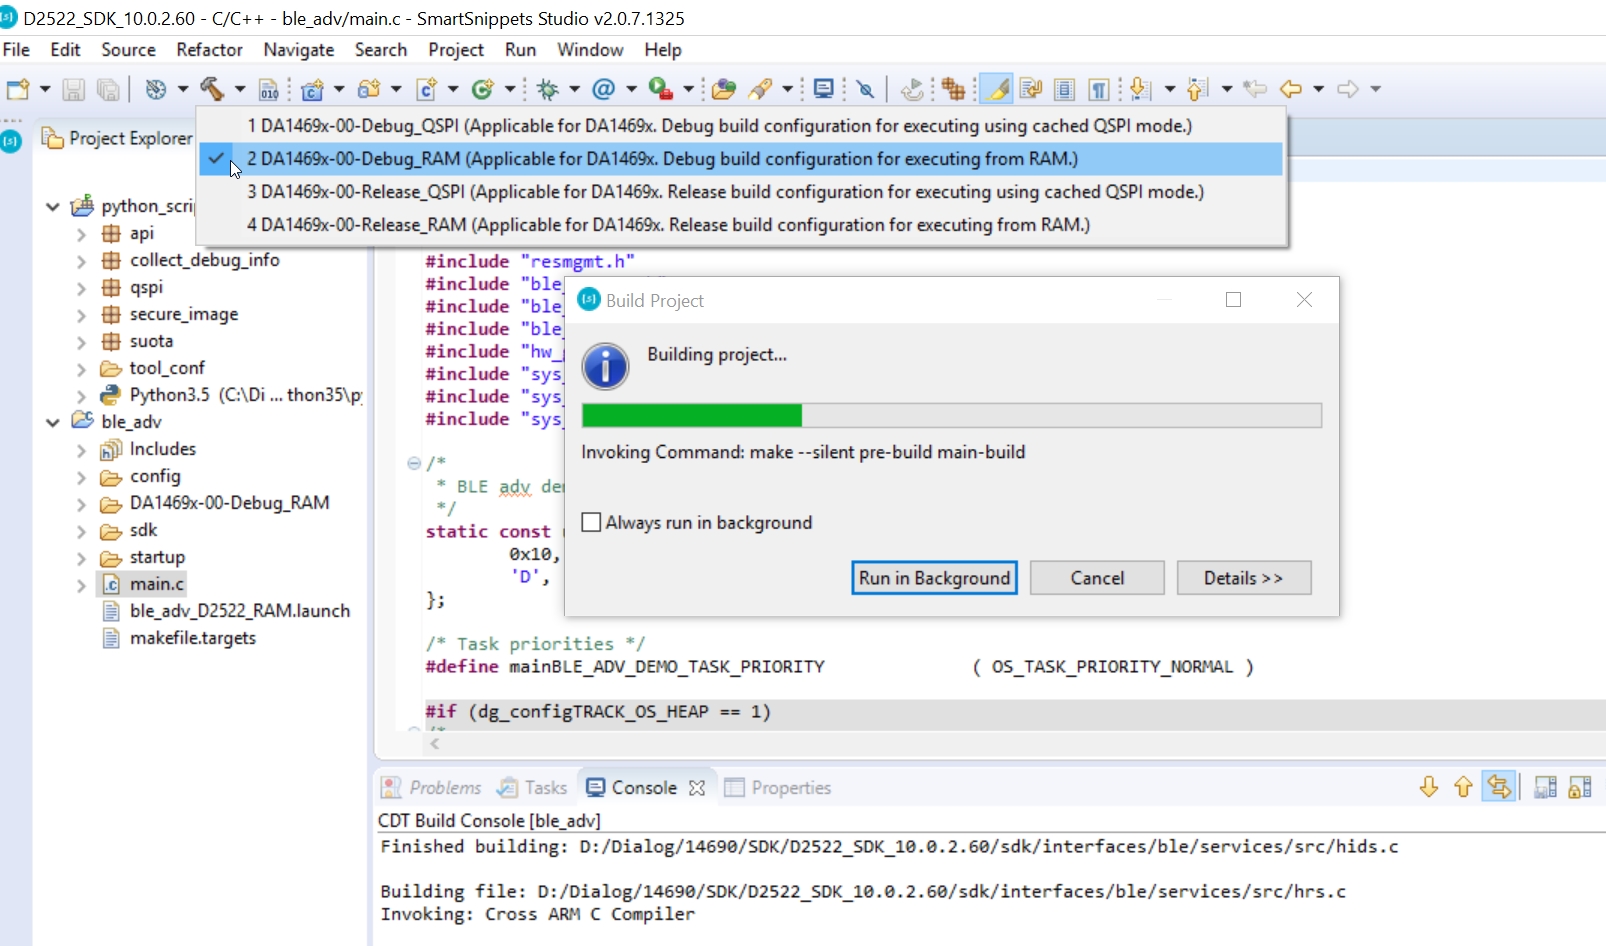This screenshot has width=1606, height=946.
Task: Click the Open Type folder icon
Action: [724, 89]
